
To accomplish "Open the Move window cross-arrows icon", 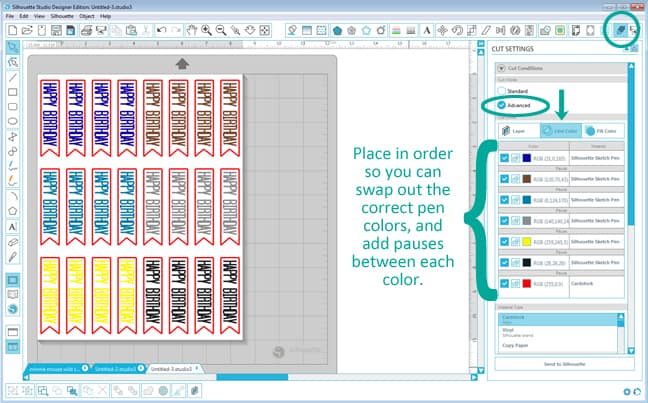I will pos(442,30).
